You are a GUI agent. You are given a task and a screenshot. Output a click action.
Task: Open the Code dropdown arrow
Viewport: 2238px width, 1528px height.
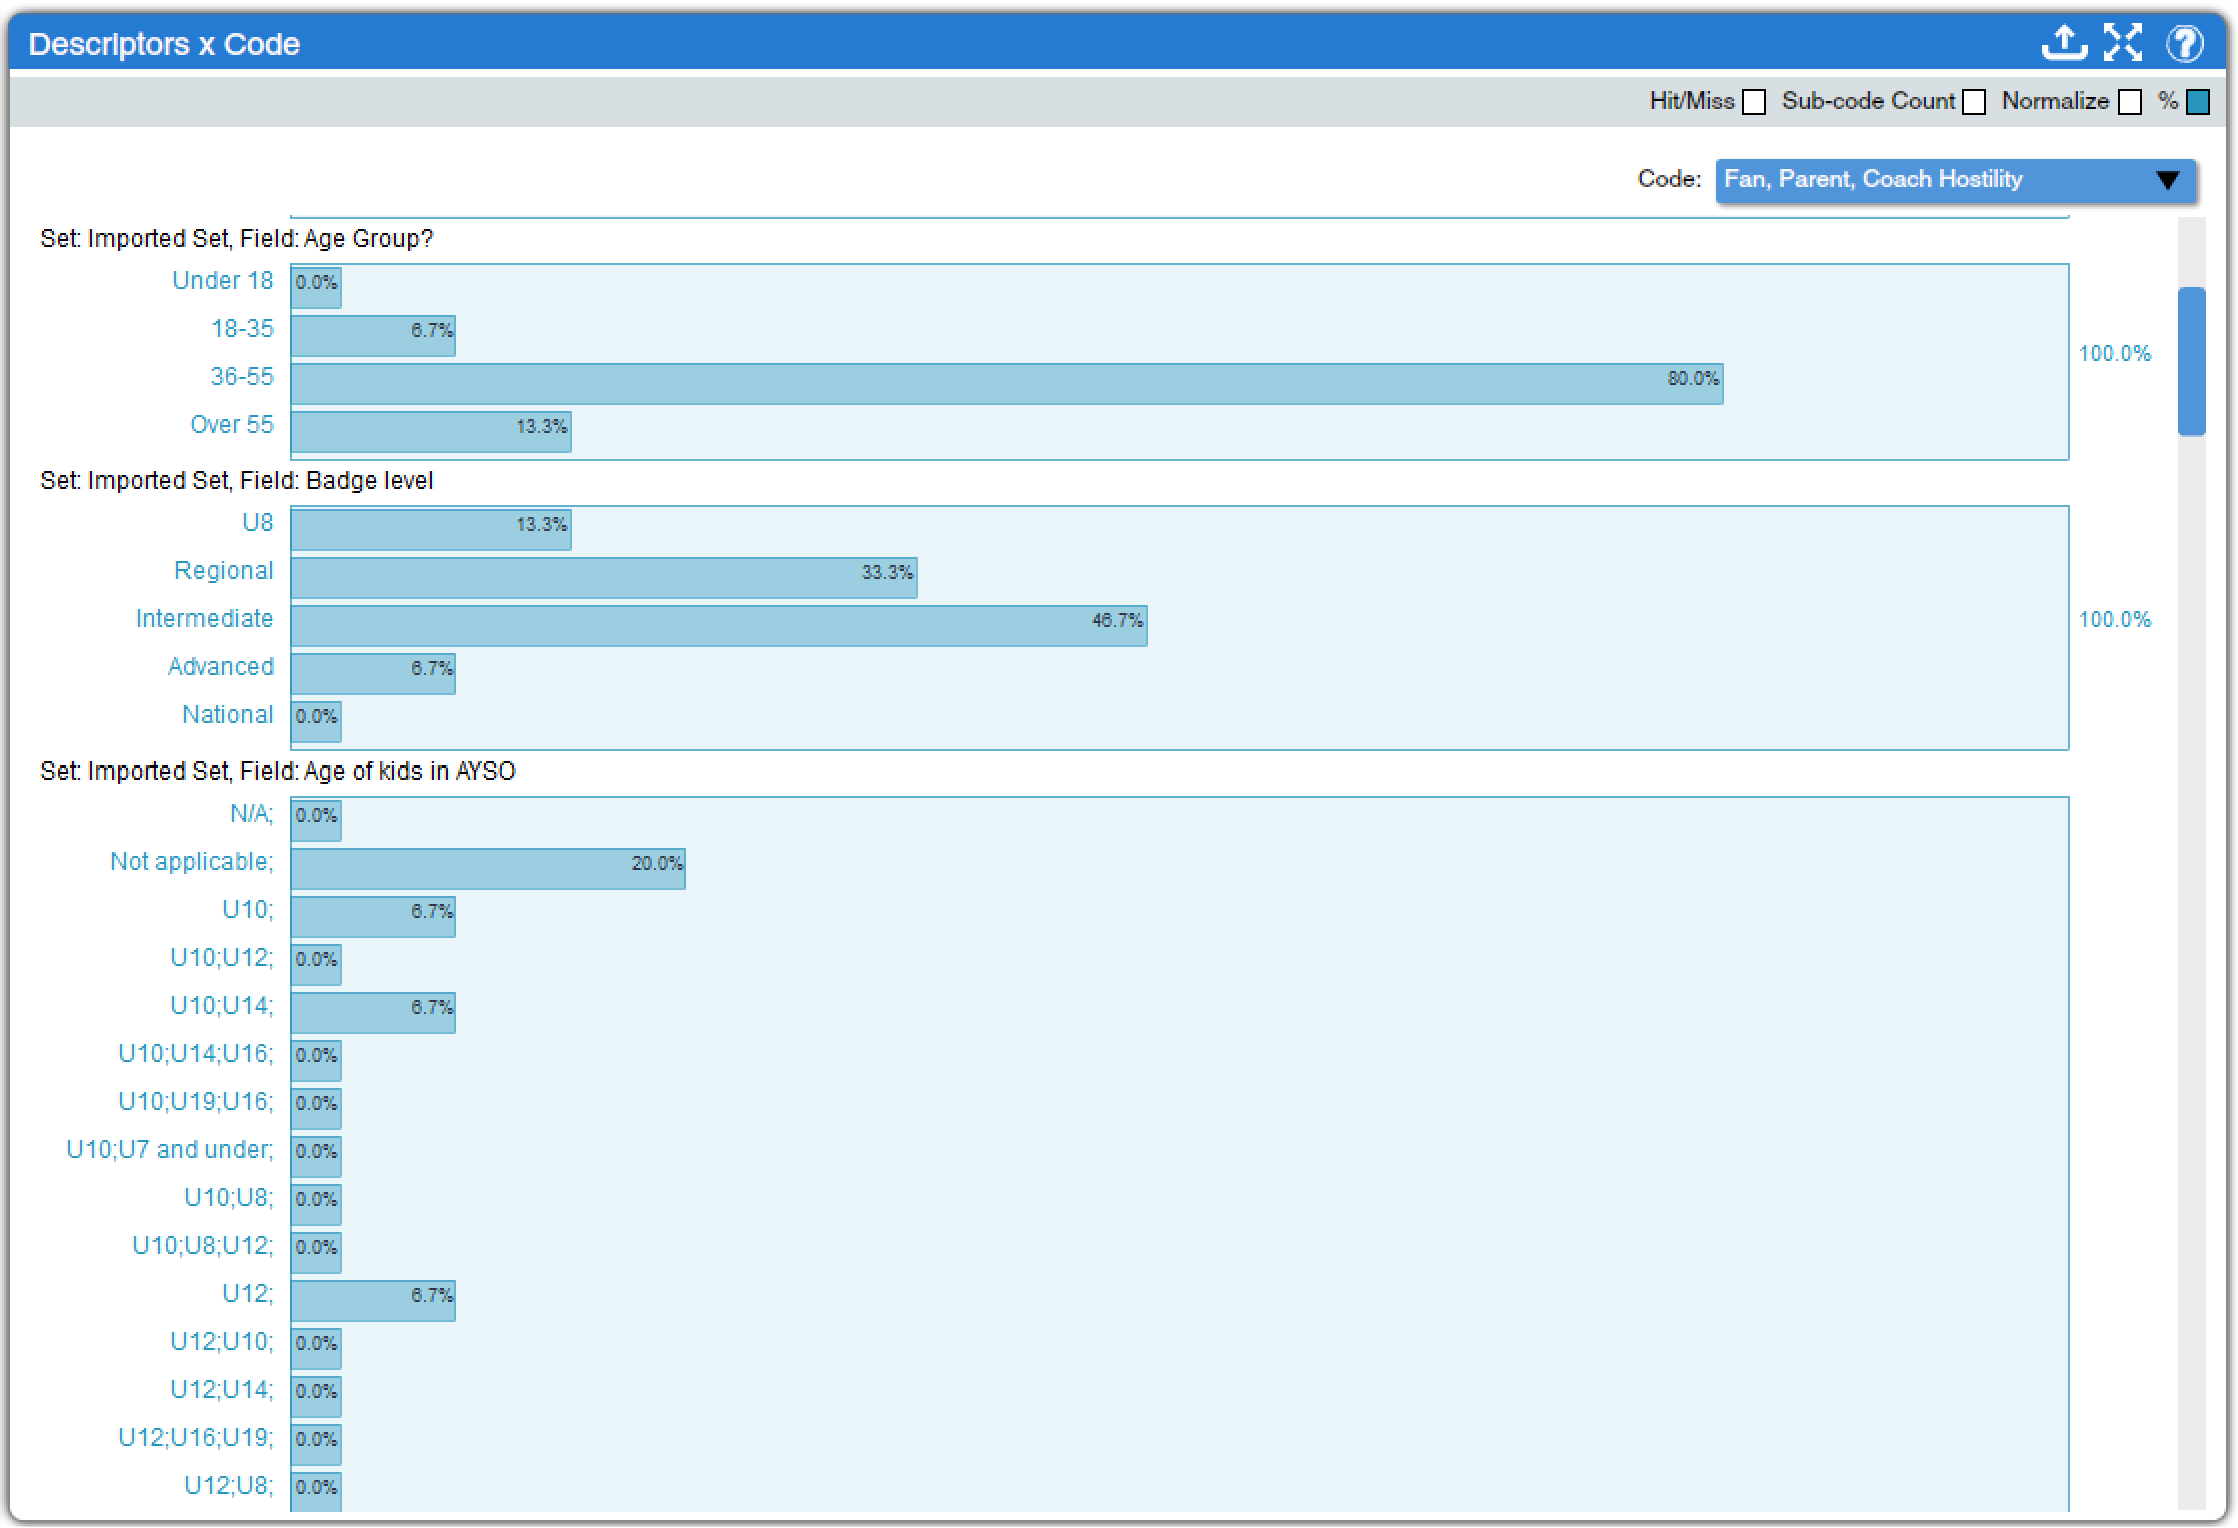click(x=2167, y=180)
